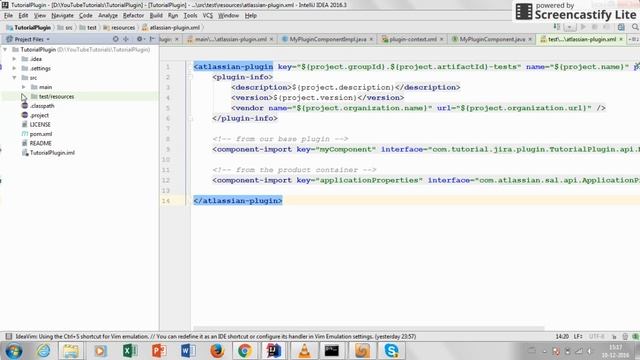Open Project Structure icon in toolbar
The height and width of the screenshot is (360, 640).
point(621,27)
